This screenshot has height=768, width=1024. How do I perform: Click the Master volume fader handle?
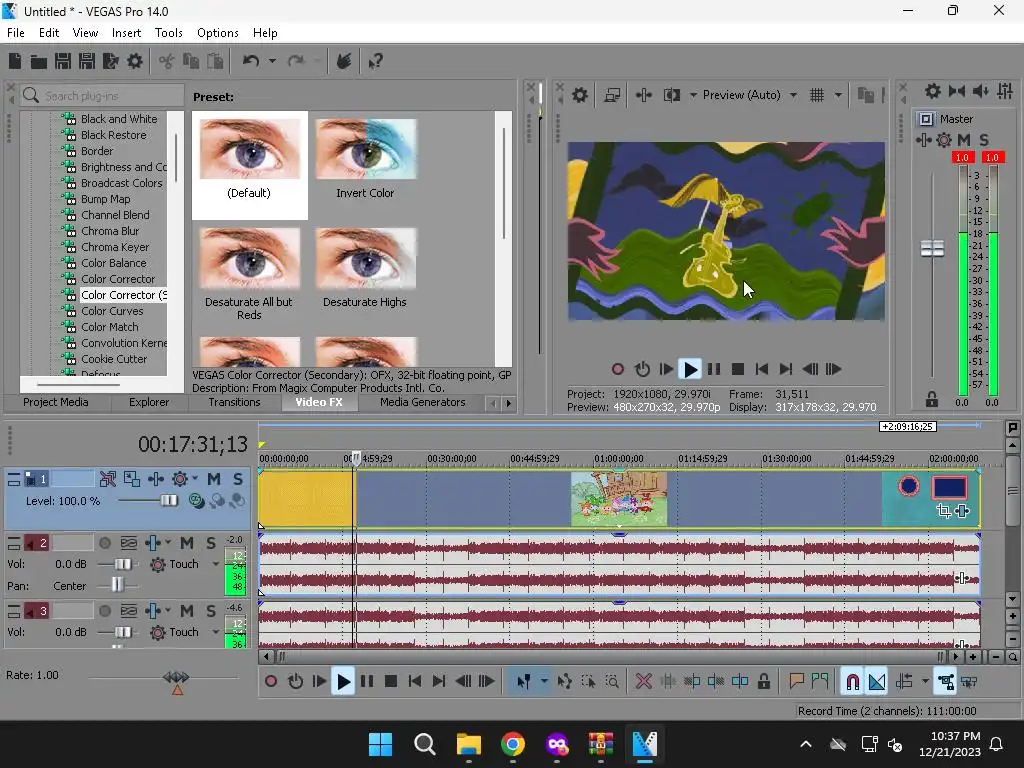click(x=932, y=249)
